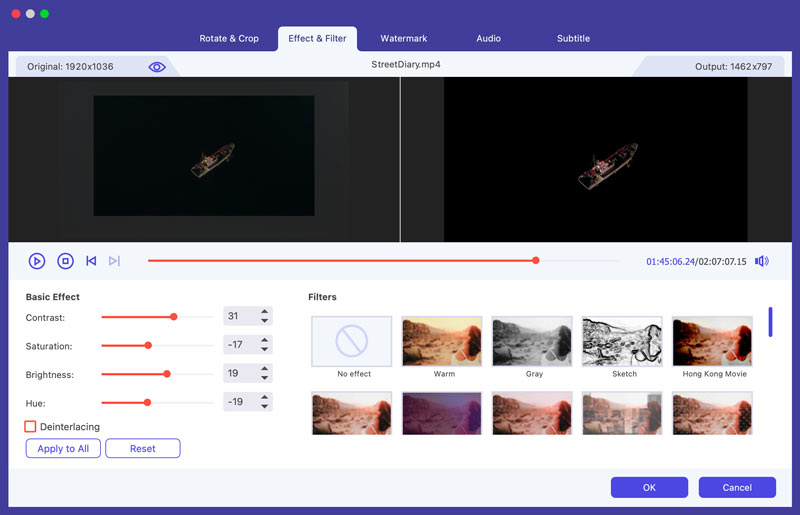Skip to next frame
Image resolution: width=800 pixels, height=515 pixels.
click(114, 261)
